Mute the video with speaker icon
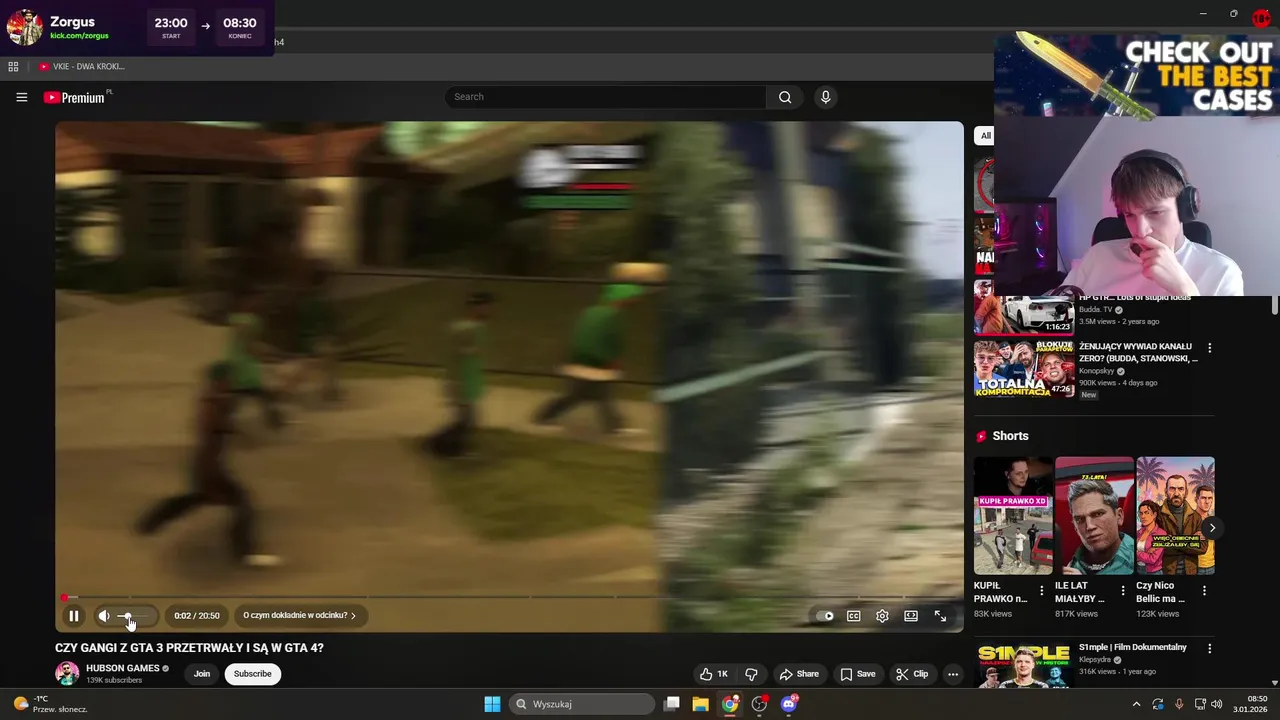 click(x=104, y=616)
